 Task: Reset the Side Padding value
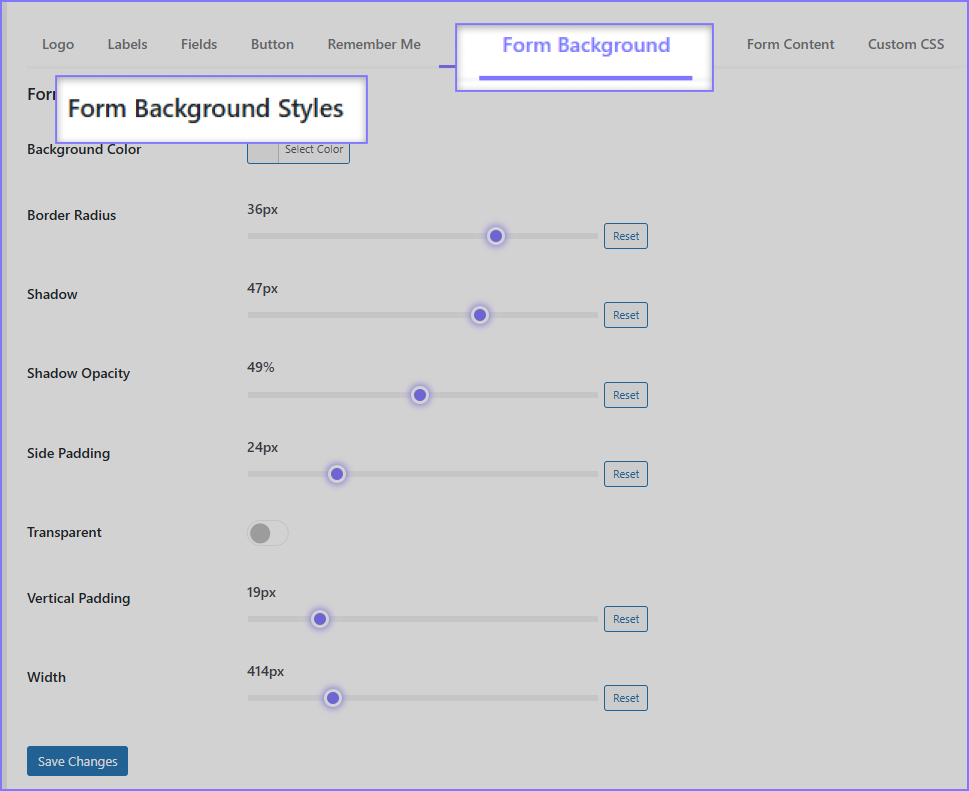pos(626,474)
